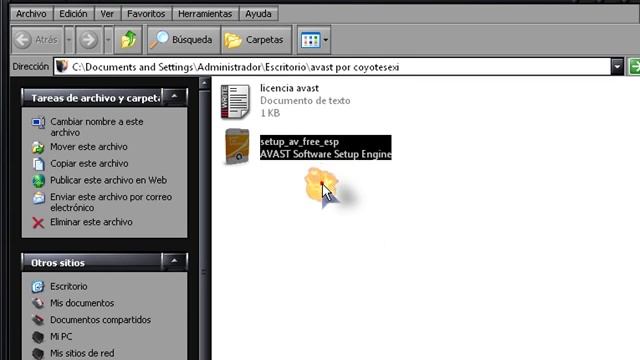Open Documentos compartidos link
Screen dimensions: 640x360
click(100, 320)
